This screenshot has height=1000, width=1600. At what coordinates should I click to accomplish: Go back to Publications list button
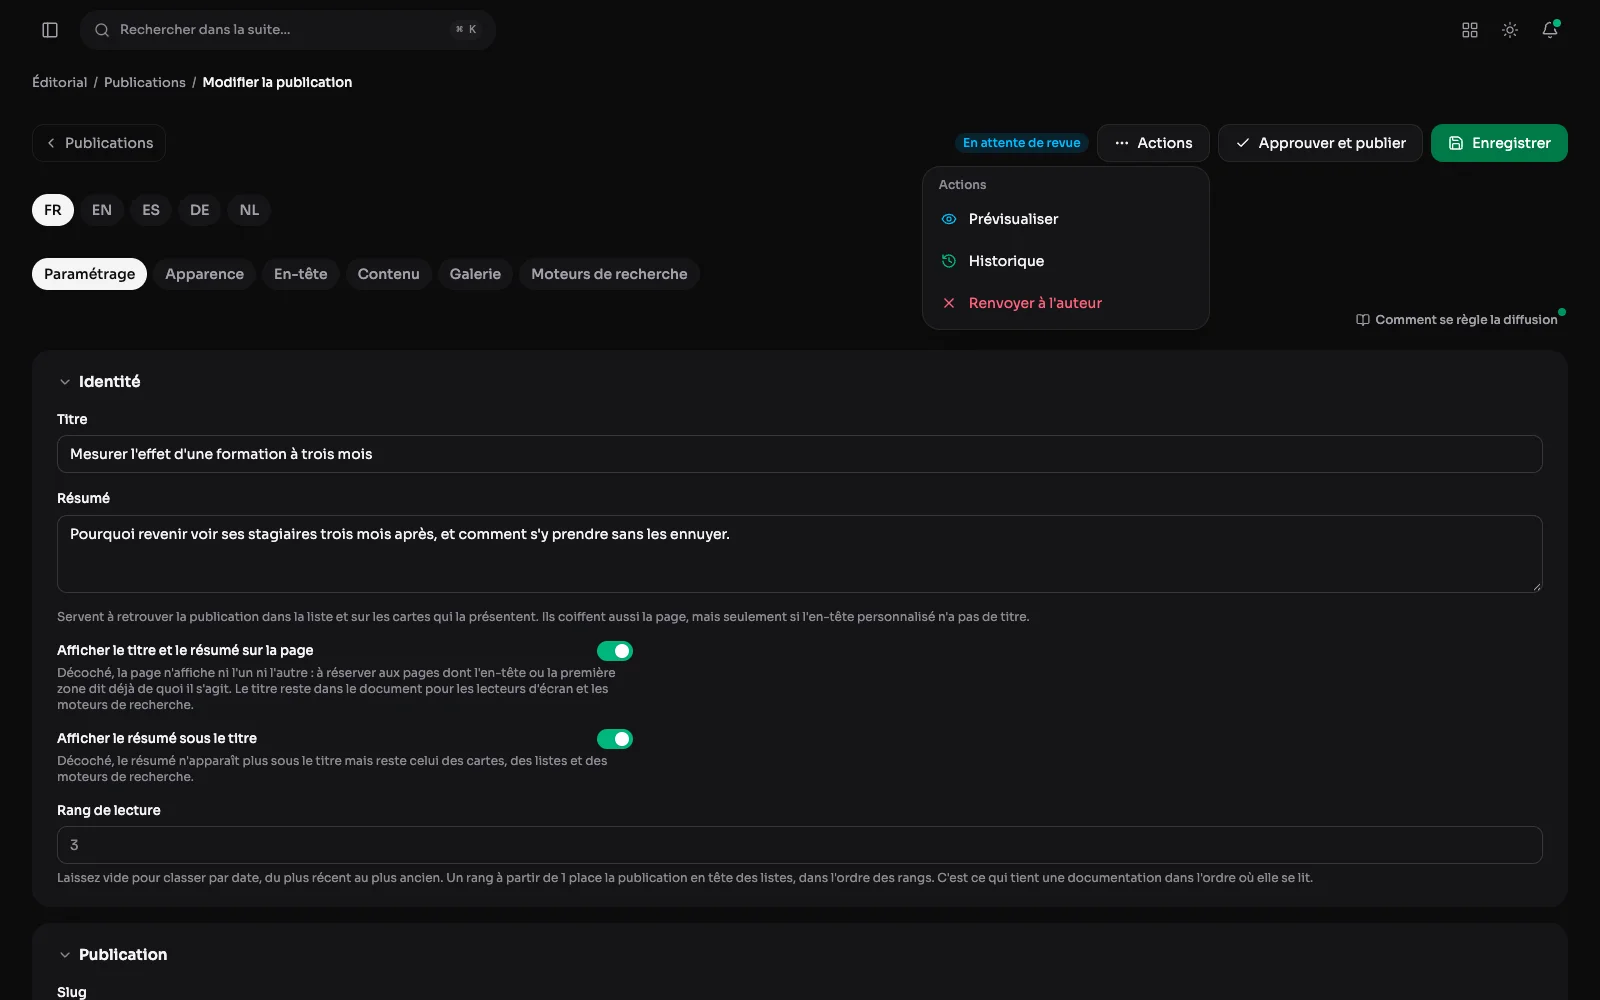(x=99, y=143)
